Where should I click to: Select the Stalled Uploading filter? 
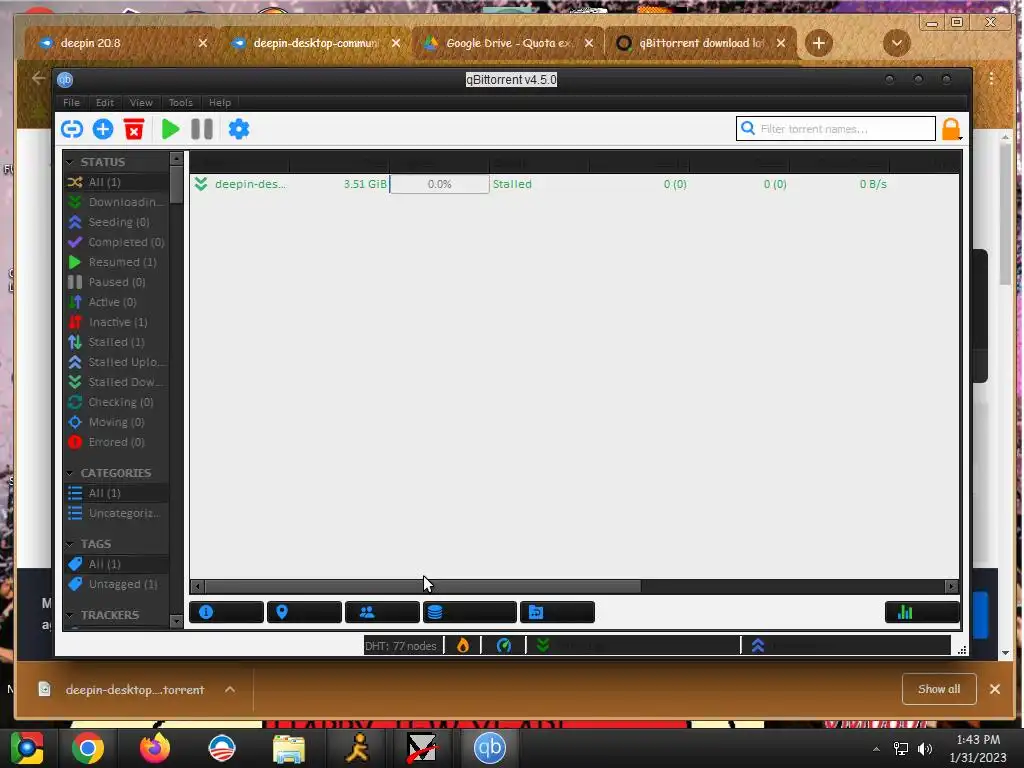click(116, 362)
